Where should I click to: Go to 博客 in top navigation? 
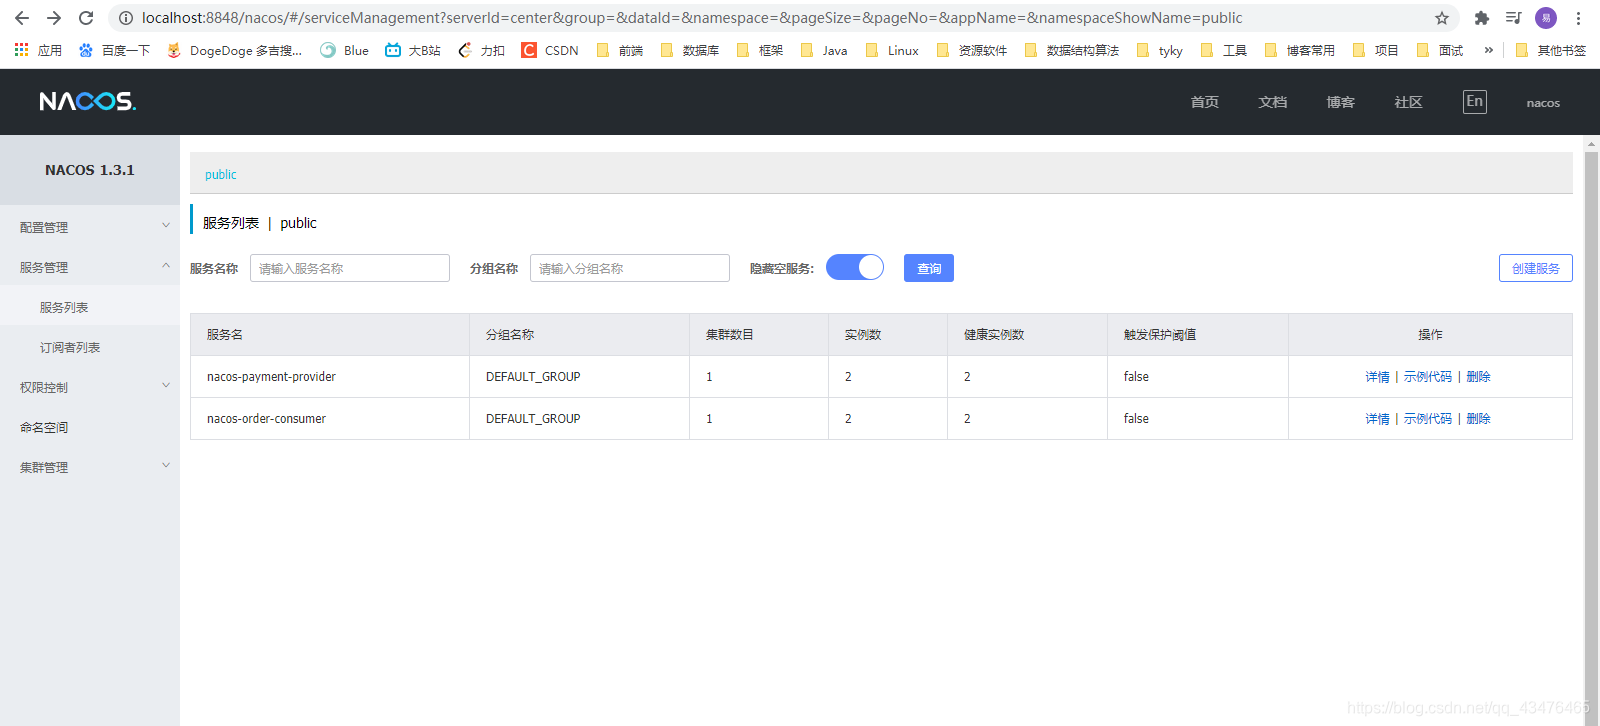coord(1341,102)
